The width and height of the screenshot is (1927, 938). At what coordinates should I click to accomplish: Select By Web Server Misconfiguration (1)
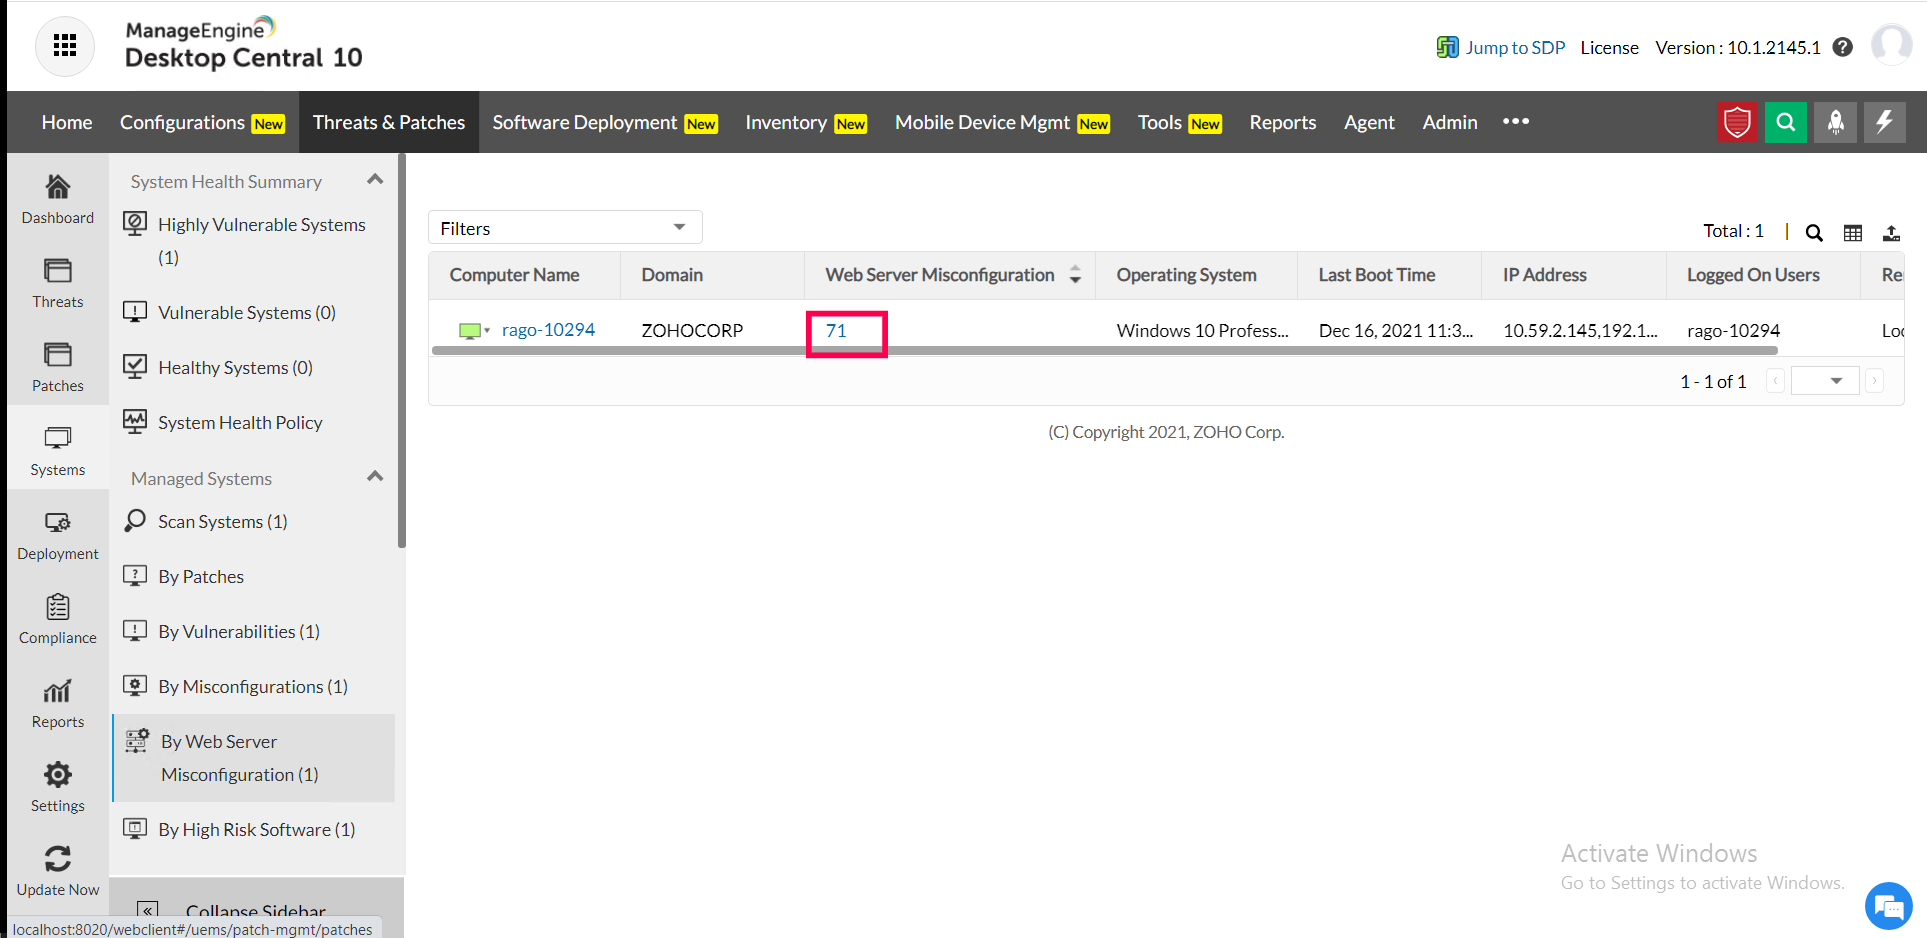(x=254, y=758)
